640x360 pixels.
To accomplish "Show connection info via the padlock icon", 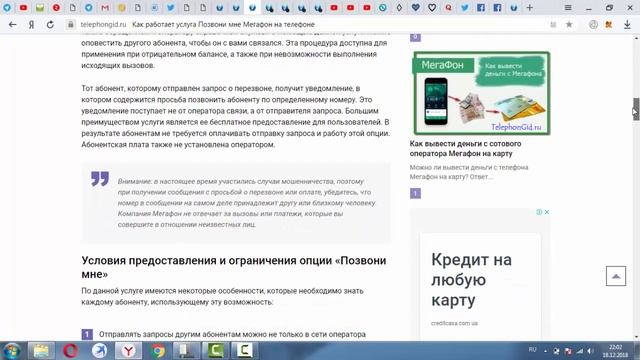I will [x=71, y=24].
